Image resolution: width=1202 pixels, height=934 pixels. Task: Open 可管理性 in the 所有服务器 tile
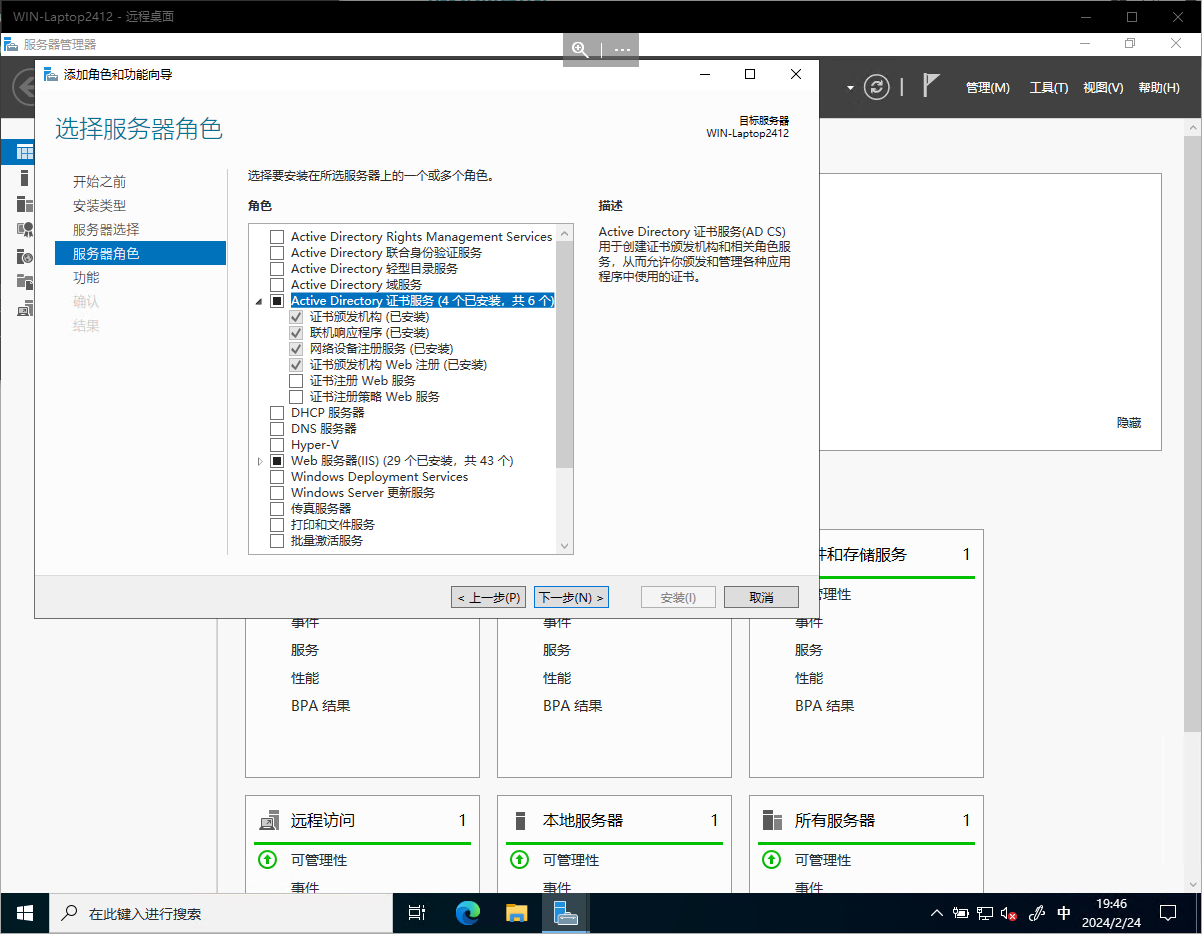click(823, 860)
